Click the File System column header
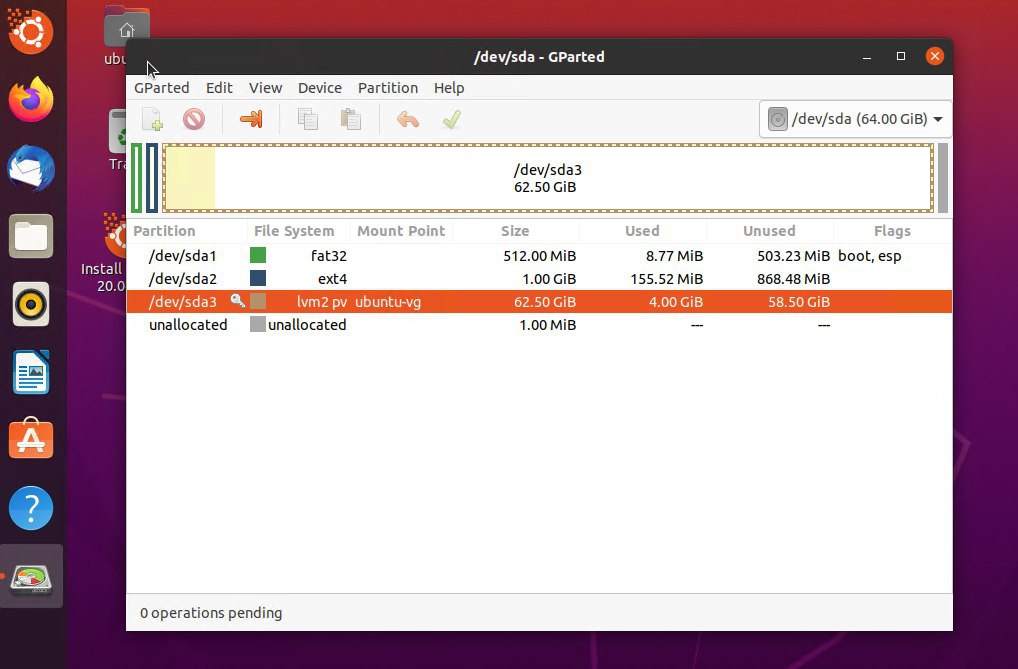This screenshot has width=1018, height=669. 298,231
